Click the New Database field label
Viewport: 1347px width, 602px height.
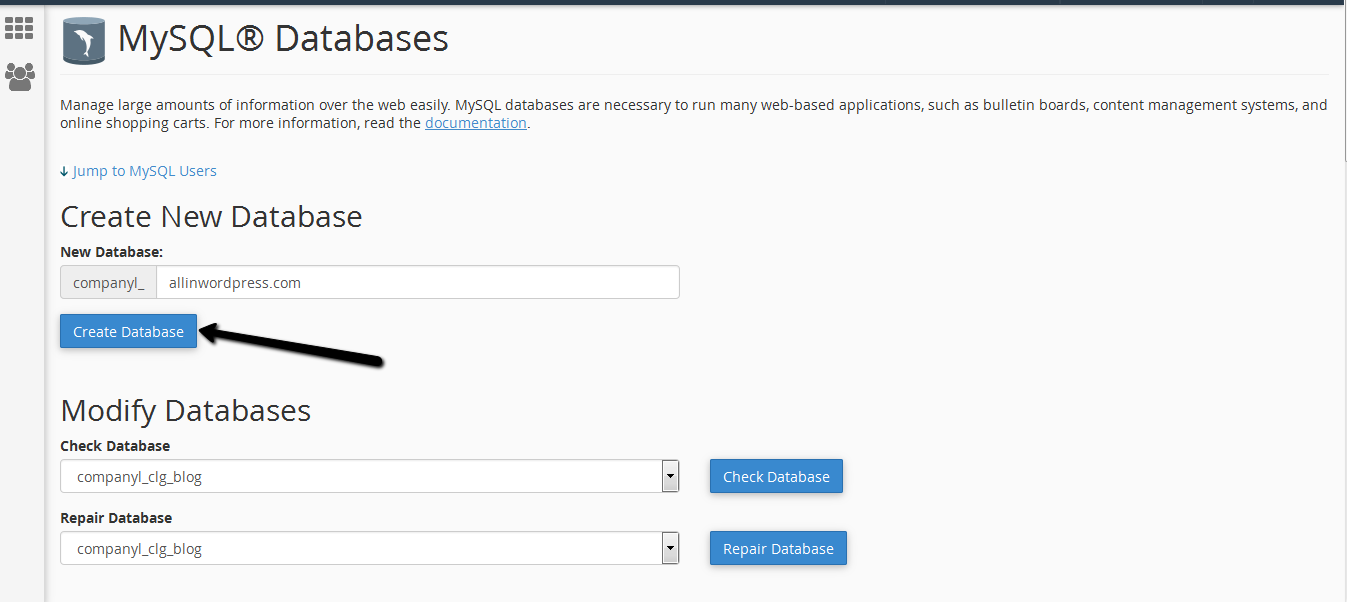point(111,252)
